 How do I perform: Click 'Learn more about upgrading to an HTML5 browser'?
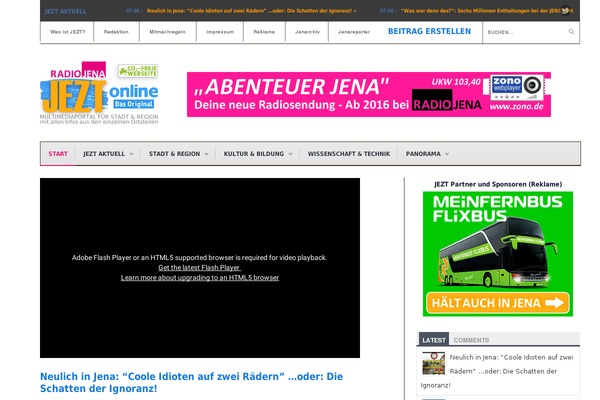click(200, 278)
